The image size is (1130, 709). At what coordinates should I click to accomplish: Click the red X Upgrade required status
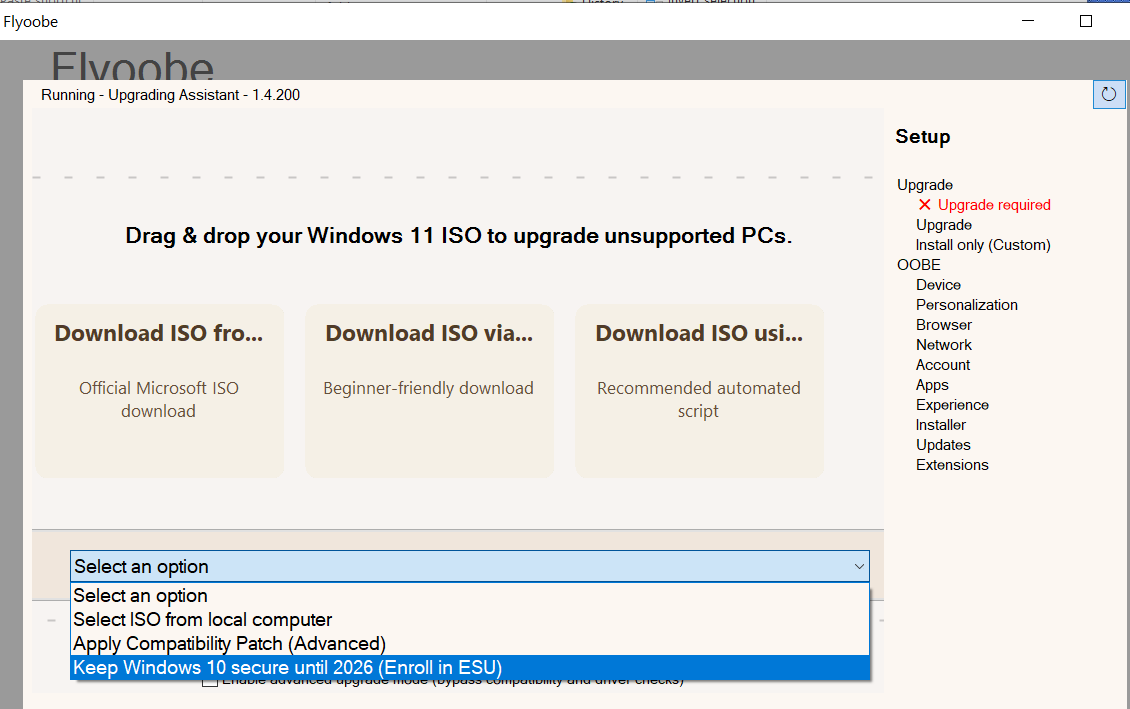pyautogui.click(x=983, y=205)
